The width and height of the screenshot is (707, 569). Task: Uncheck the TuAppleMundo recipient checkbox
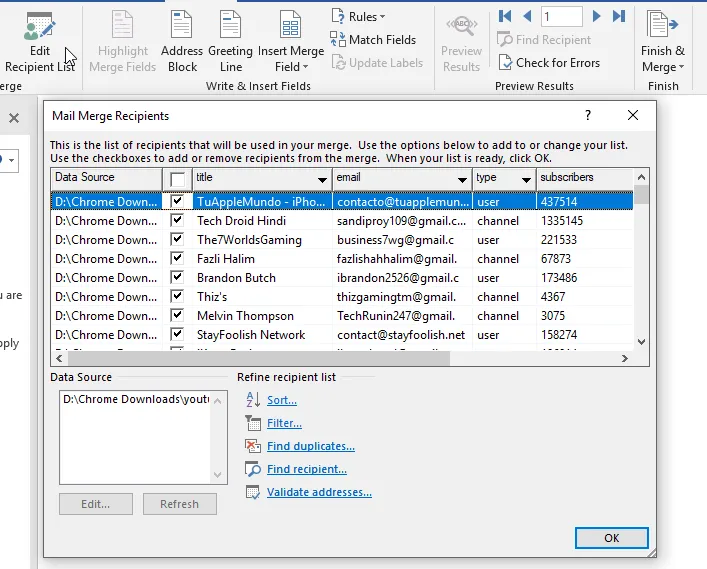(177, 201)
